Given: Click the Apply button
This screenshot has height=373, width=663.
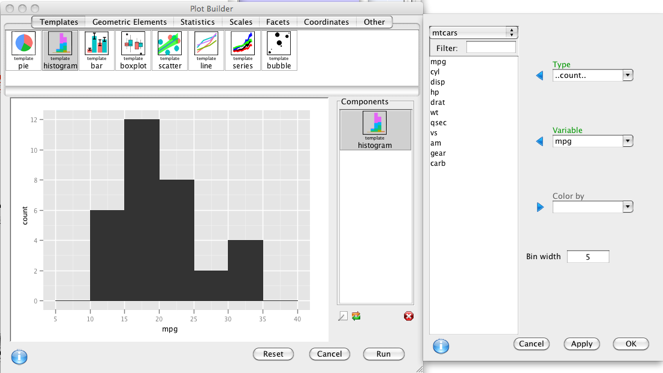Looking at the screenshot, I should pyautogui.click(x=581, y=344).
